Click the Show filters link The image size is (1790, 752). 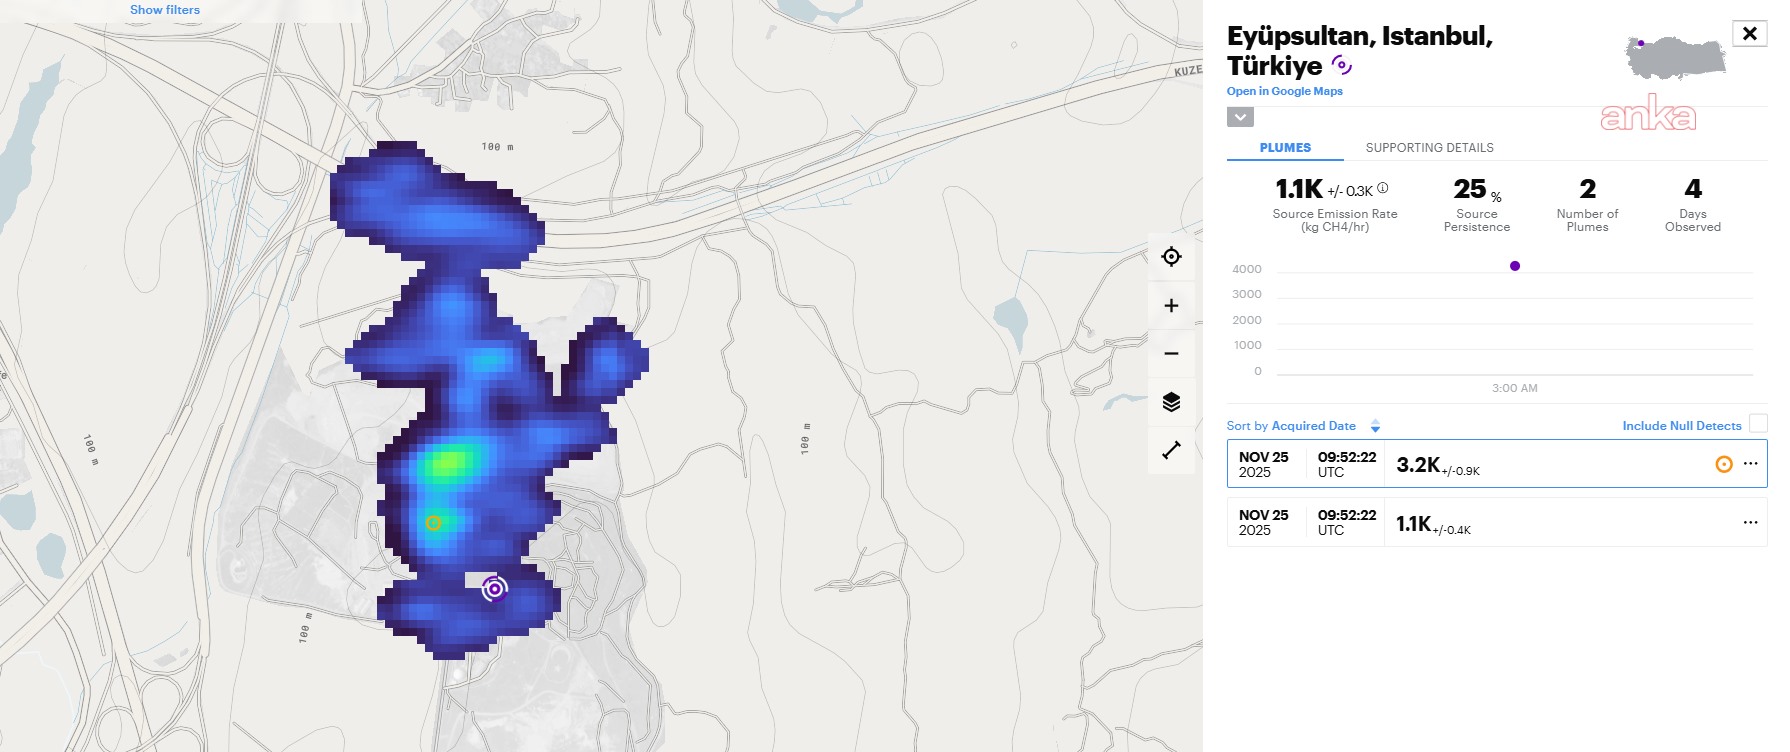[x=165, y=10]
